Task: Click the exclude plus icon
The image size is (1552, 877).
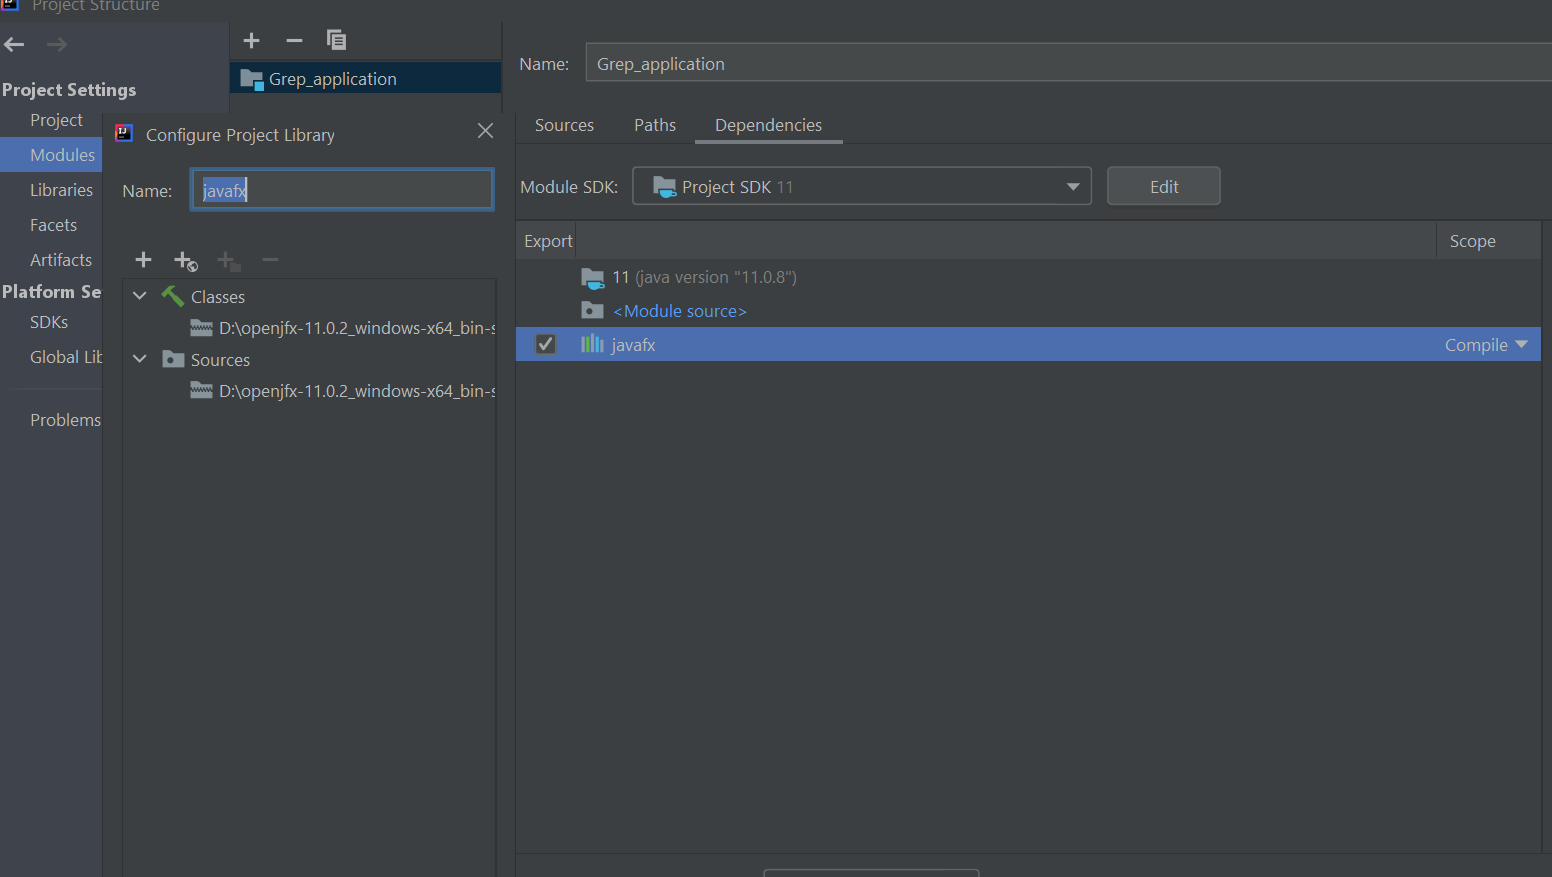Action: pos(228,261)
